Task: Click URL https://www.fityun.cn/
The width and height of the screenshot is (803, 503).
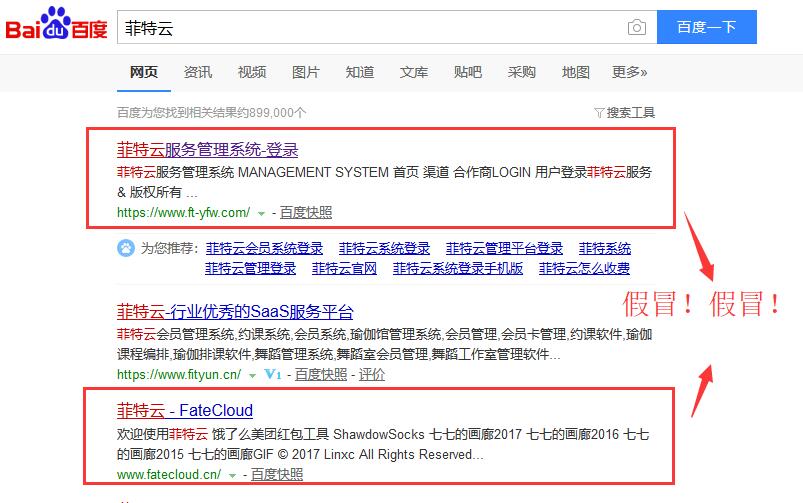Action: 179,374
